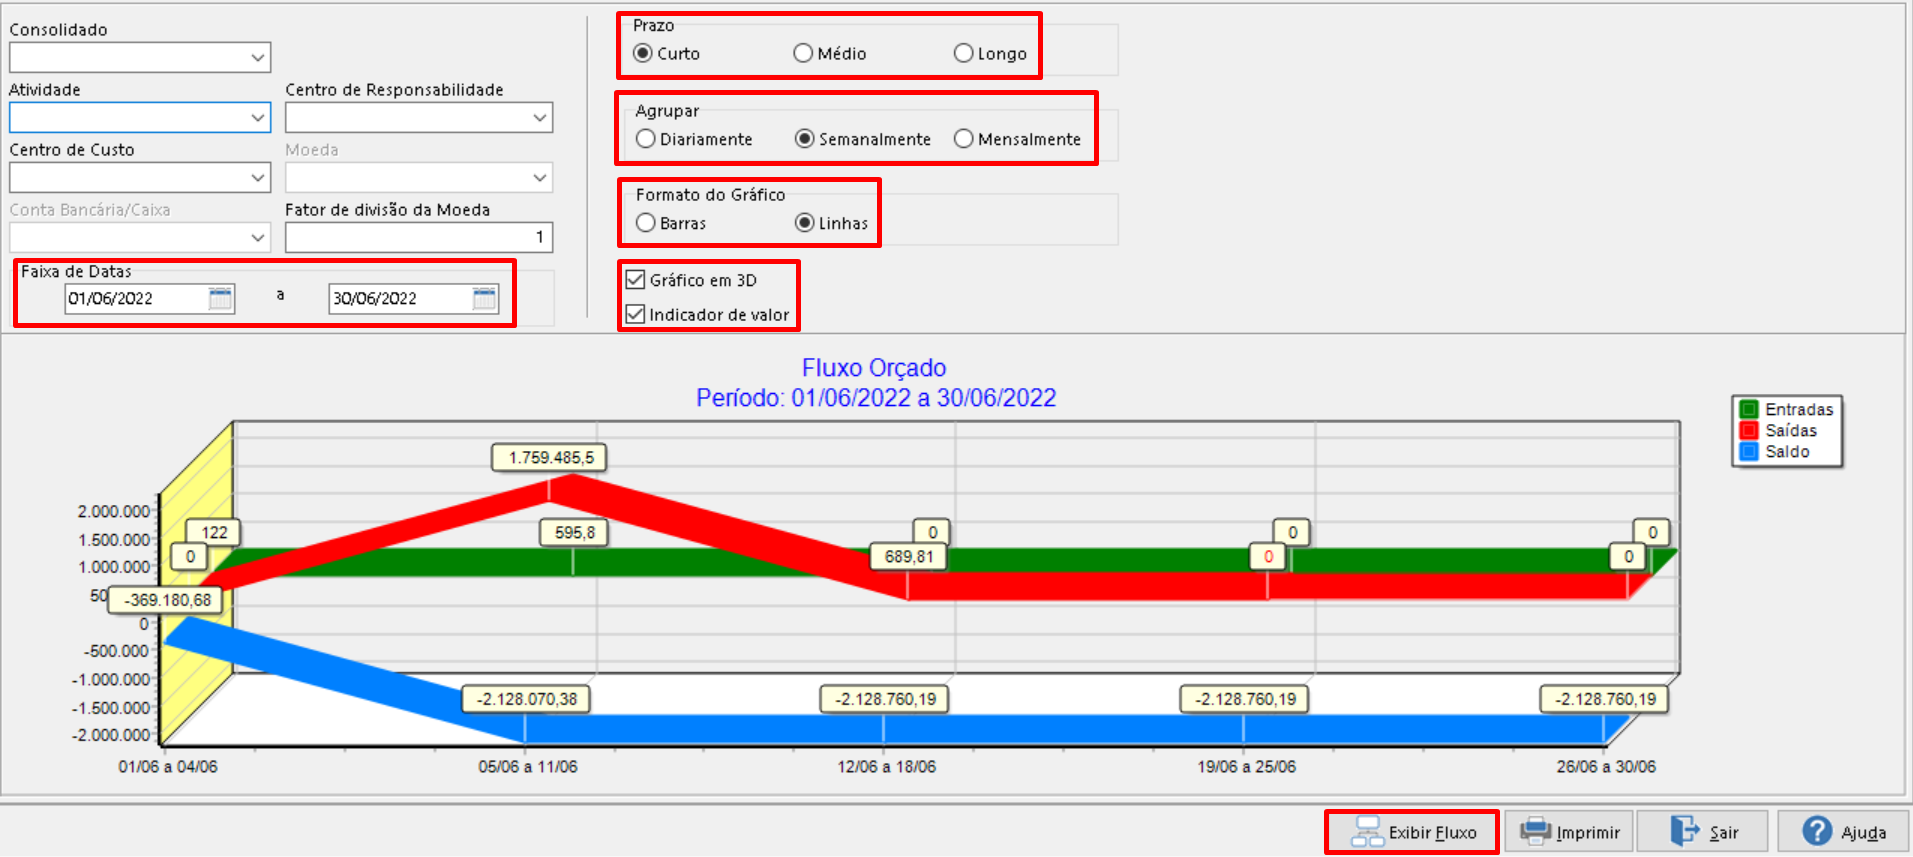This screenshot has width=1913, height=857.
Task: Click the 689,81 value label
Action: coord(909,557)
